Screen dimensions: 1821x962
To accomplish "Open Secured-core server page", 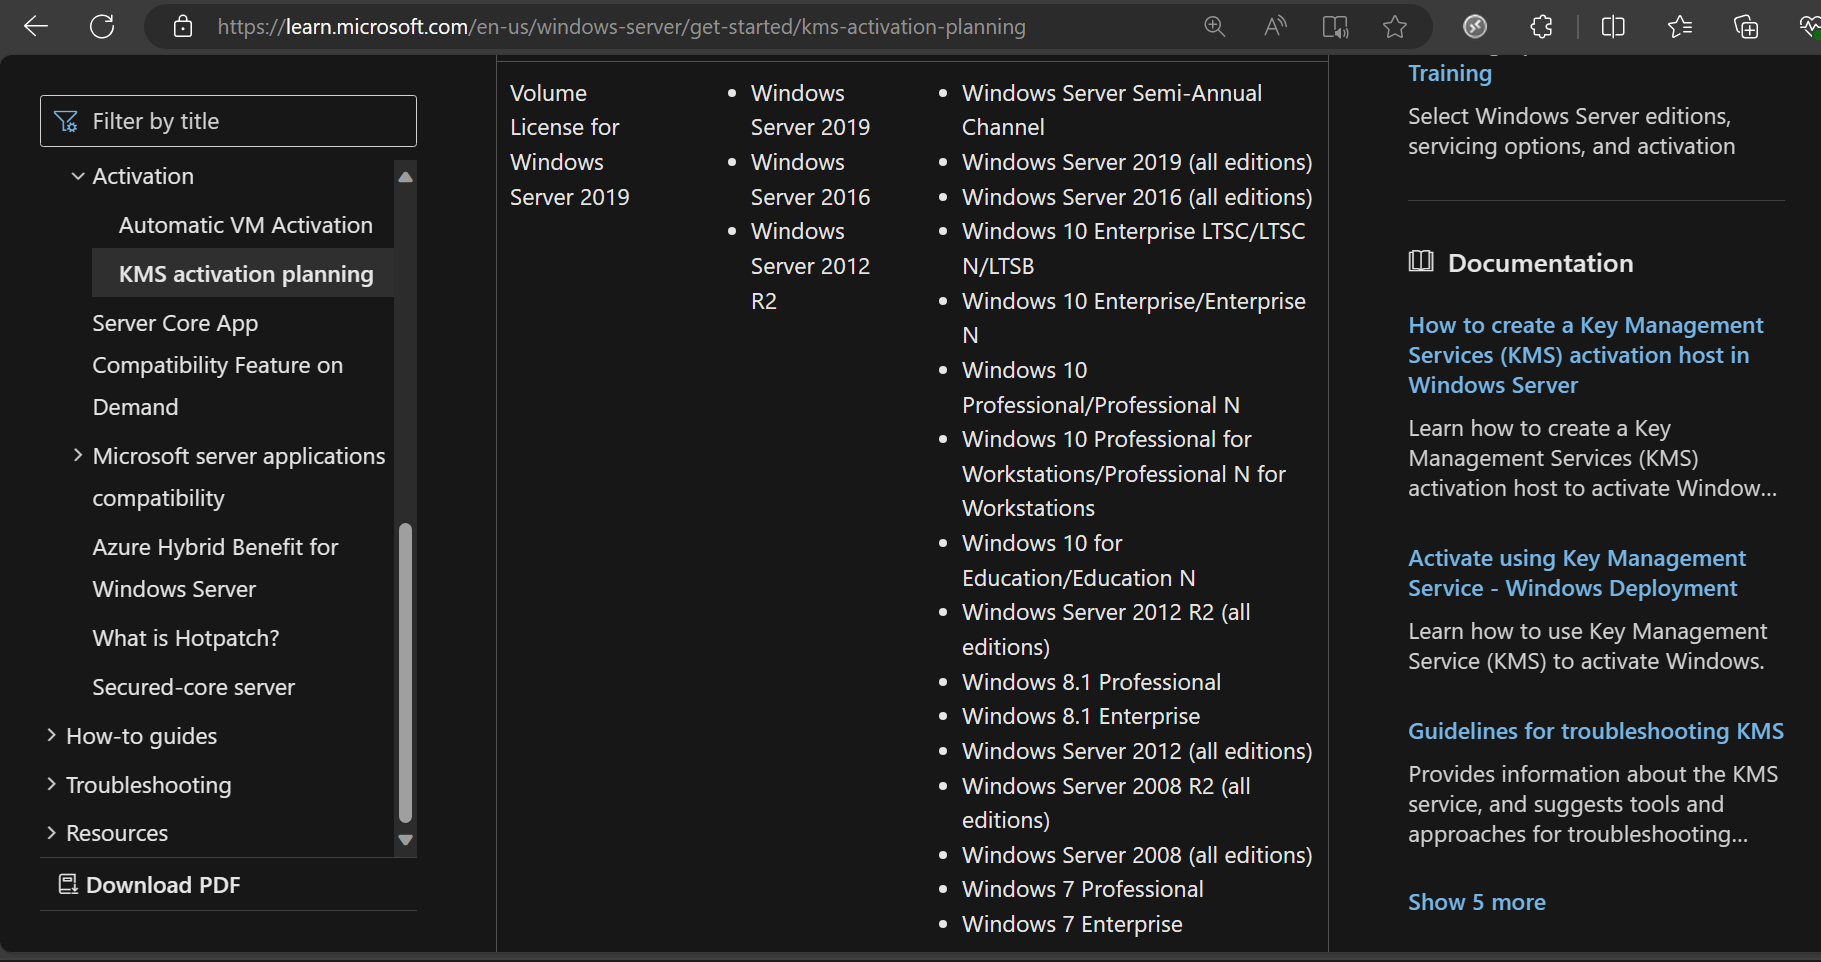I will (194, 687).
